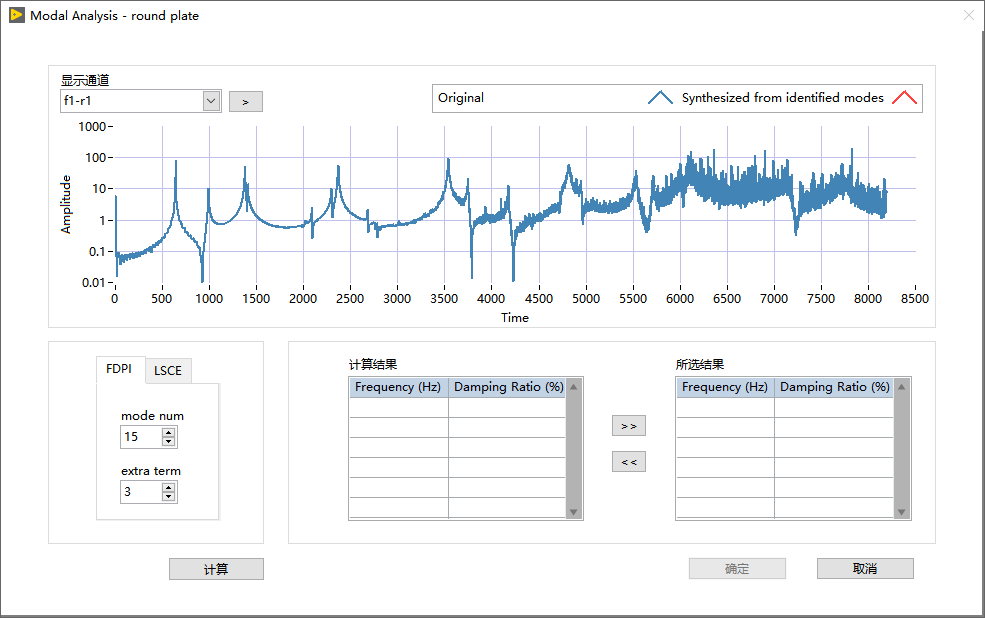Decrement the extra term value

[168, 497]
